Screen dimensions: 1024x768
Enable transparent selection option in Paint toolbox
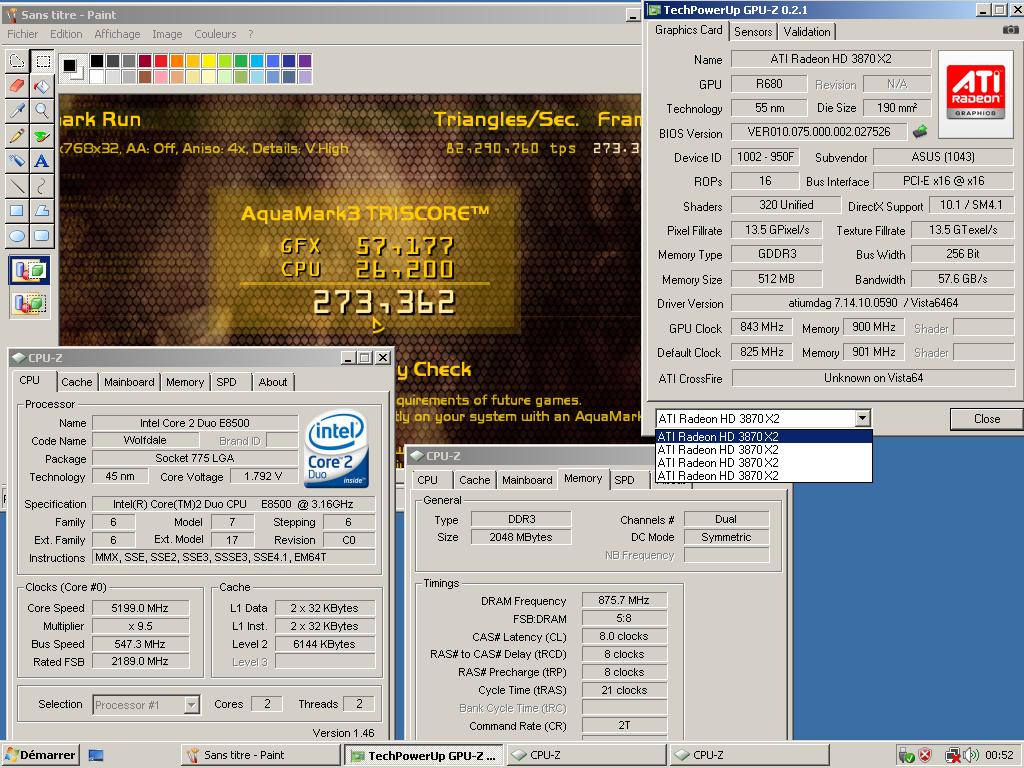(x=29, y=304)
